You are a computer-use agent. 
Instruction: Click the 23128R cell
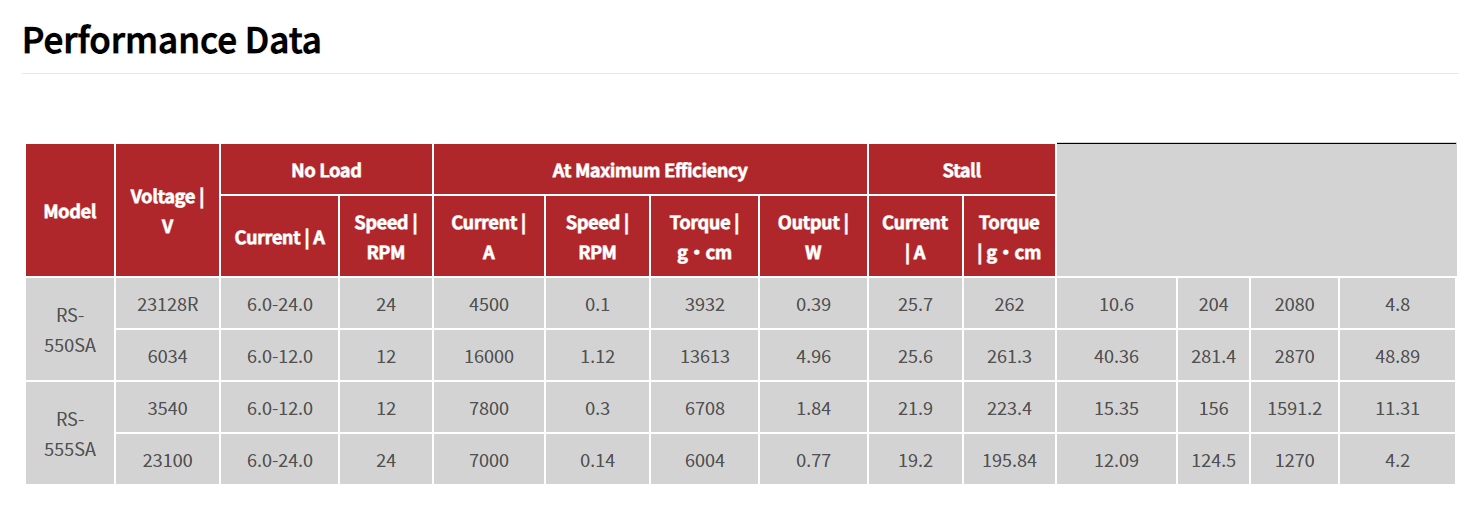(x=167, y=304)
